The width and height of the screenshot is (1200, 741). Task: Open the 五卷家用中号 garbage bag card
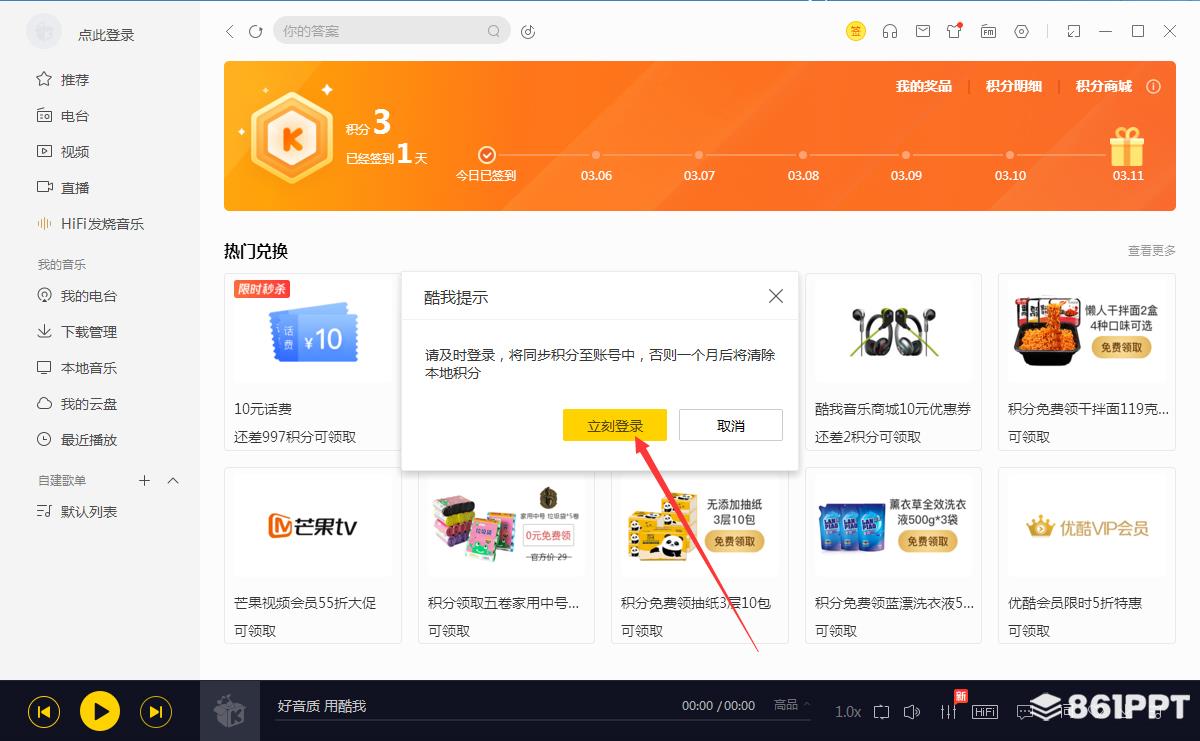click(506, 556)
